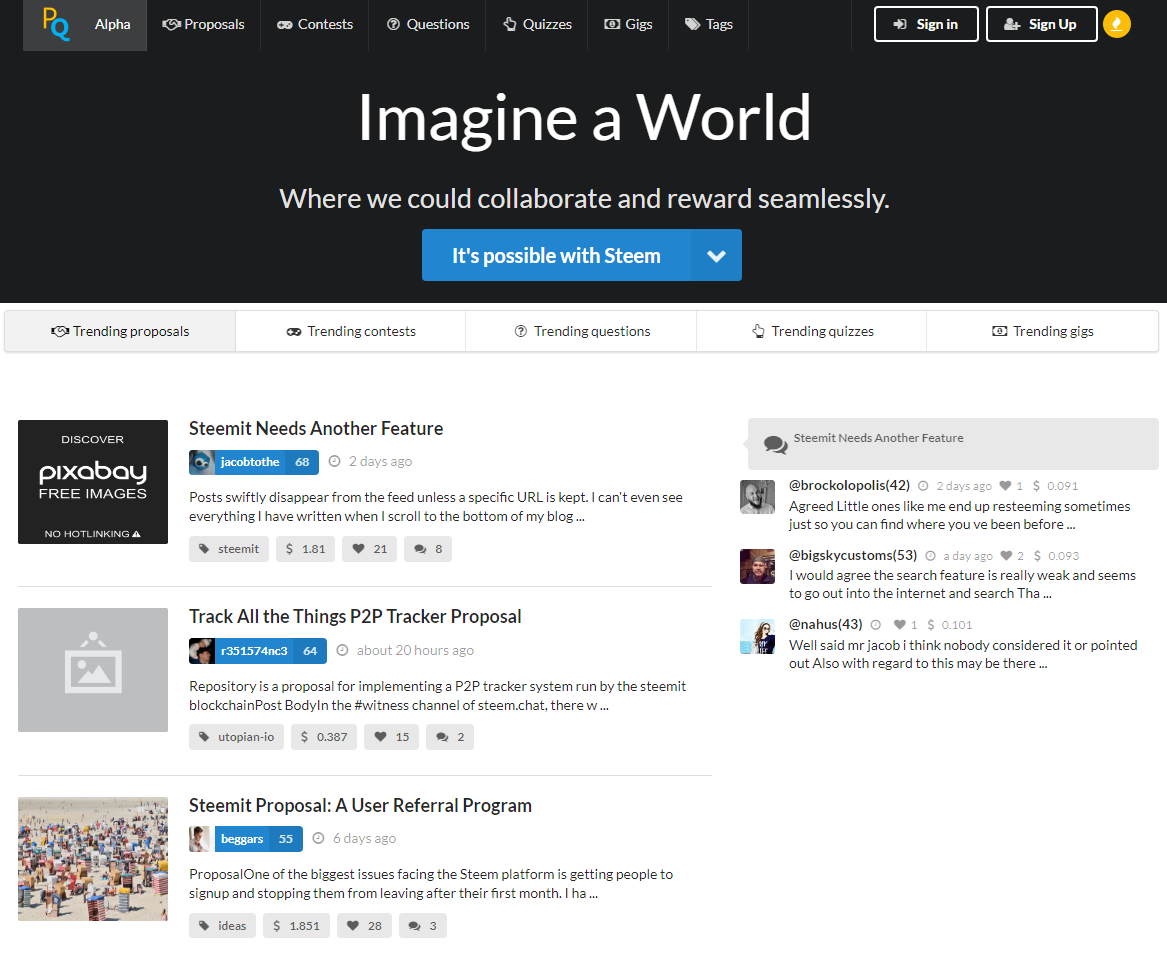Viewport: 1167px width, 961px height.
Task: Click pixabay thumbnail image
Action: click(x=93, y=482)
